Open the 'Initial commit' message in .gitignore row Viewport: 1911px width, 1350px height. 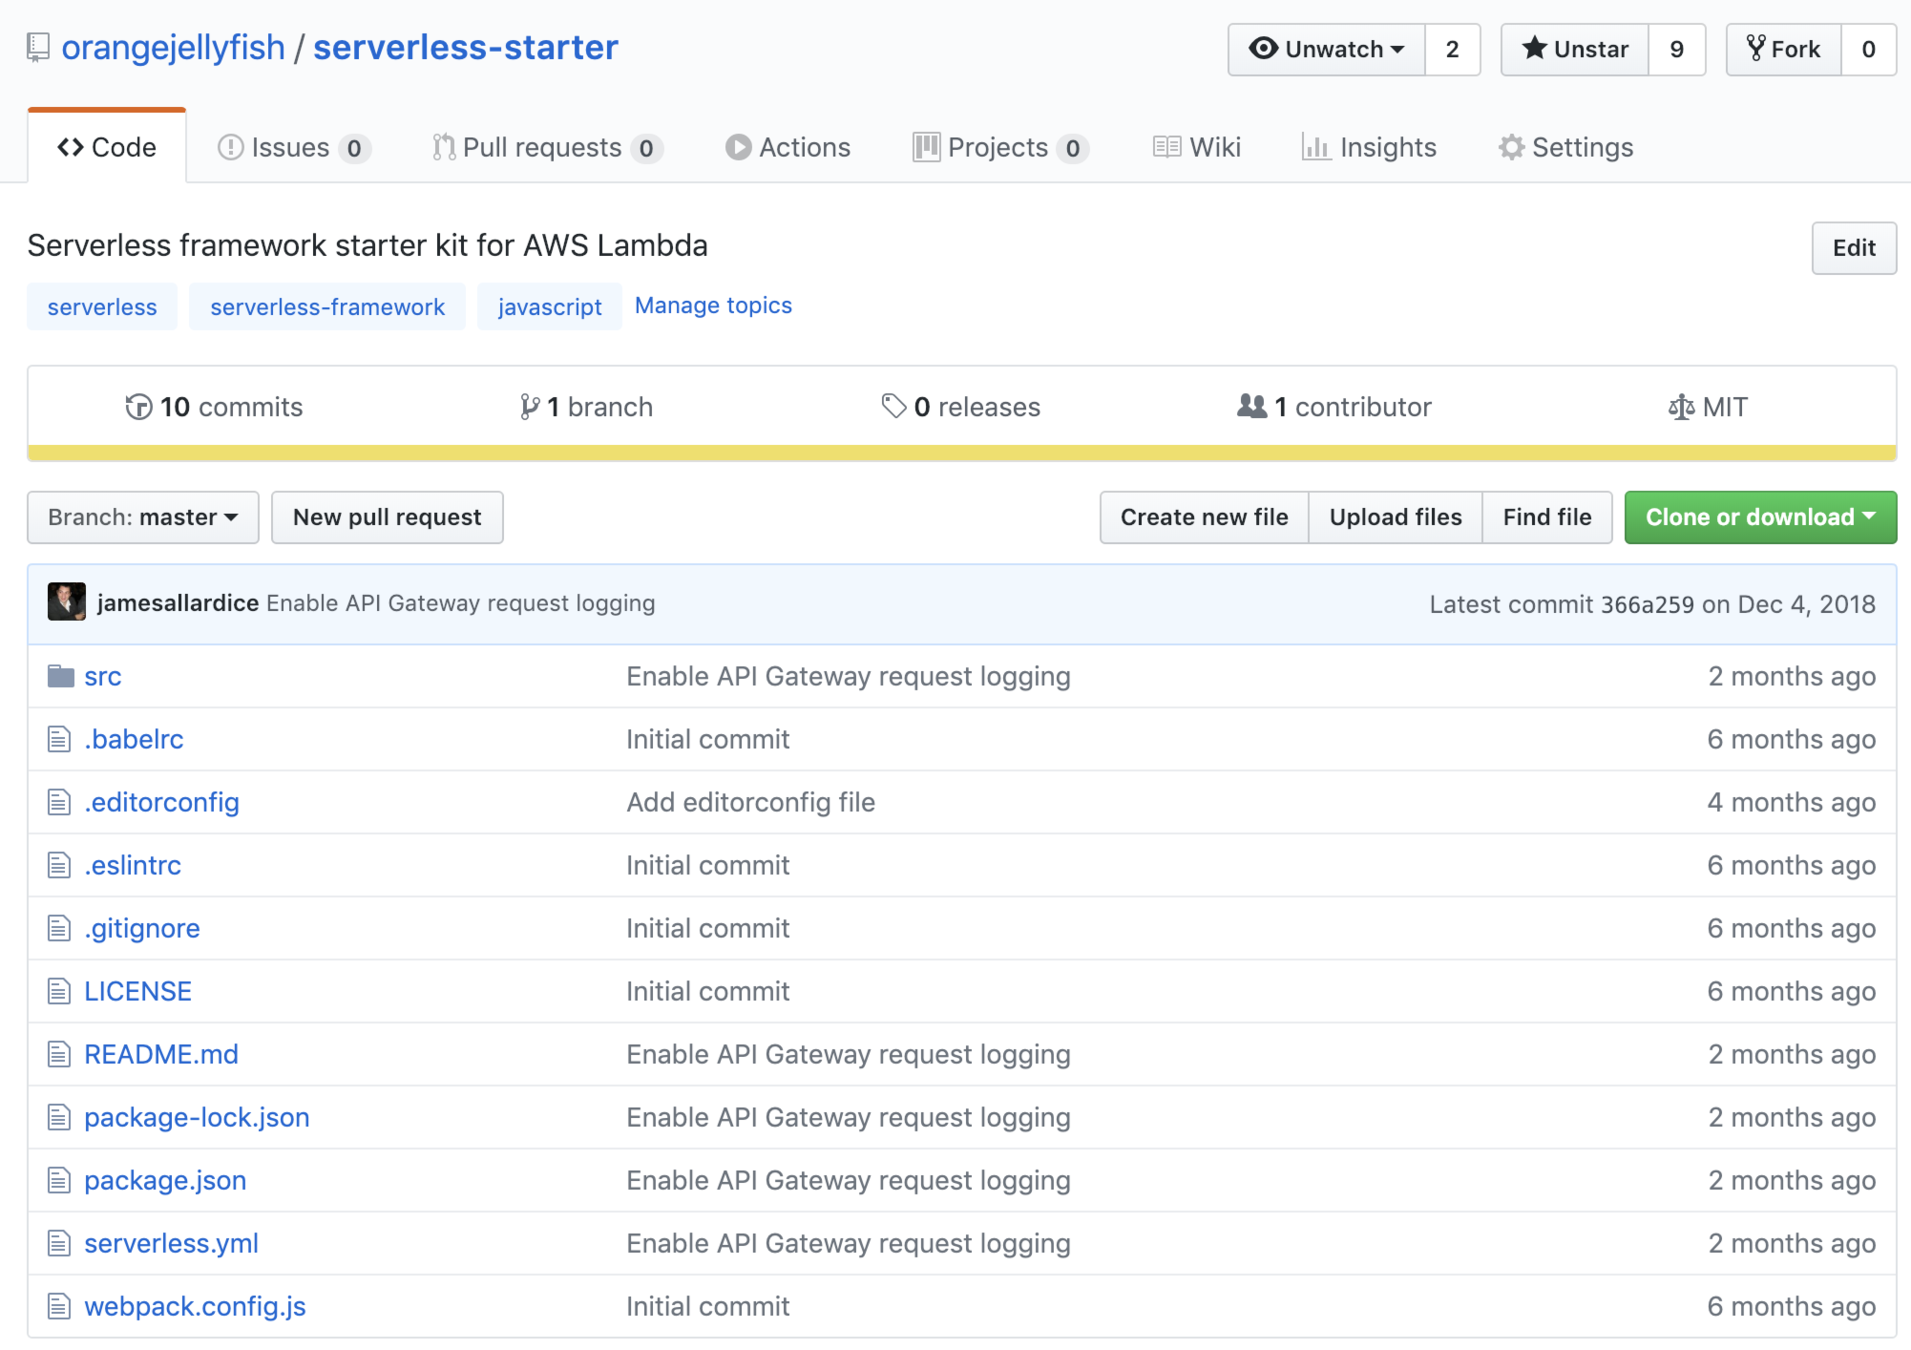[x=708, y=928]
